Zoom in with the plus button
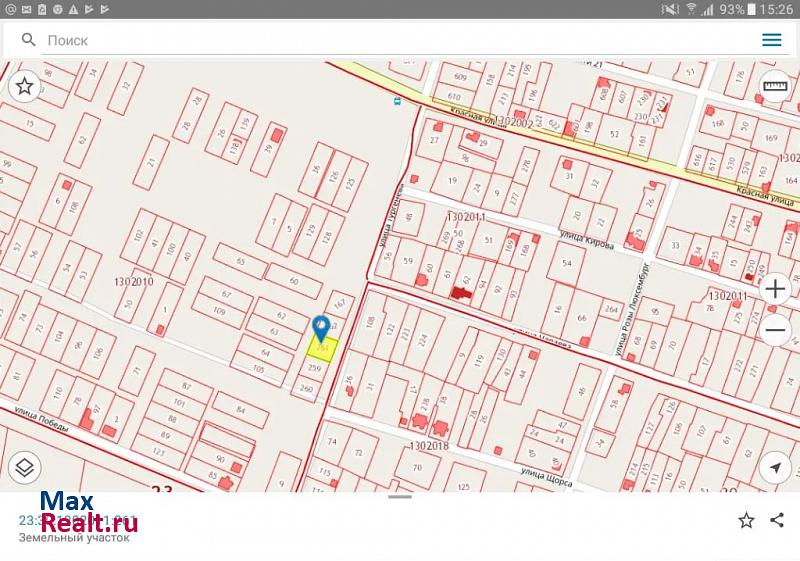 (x=775, y=289)
